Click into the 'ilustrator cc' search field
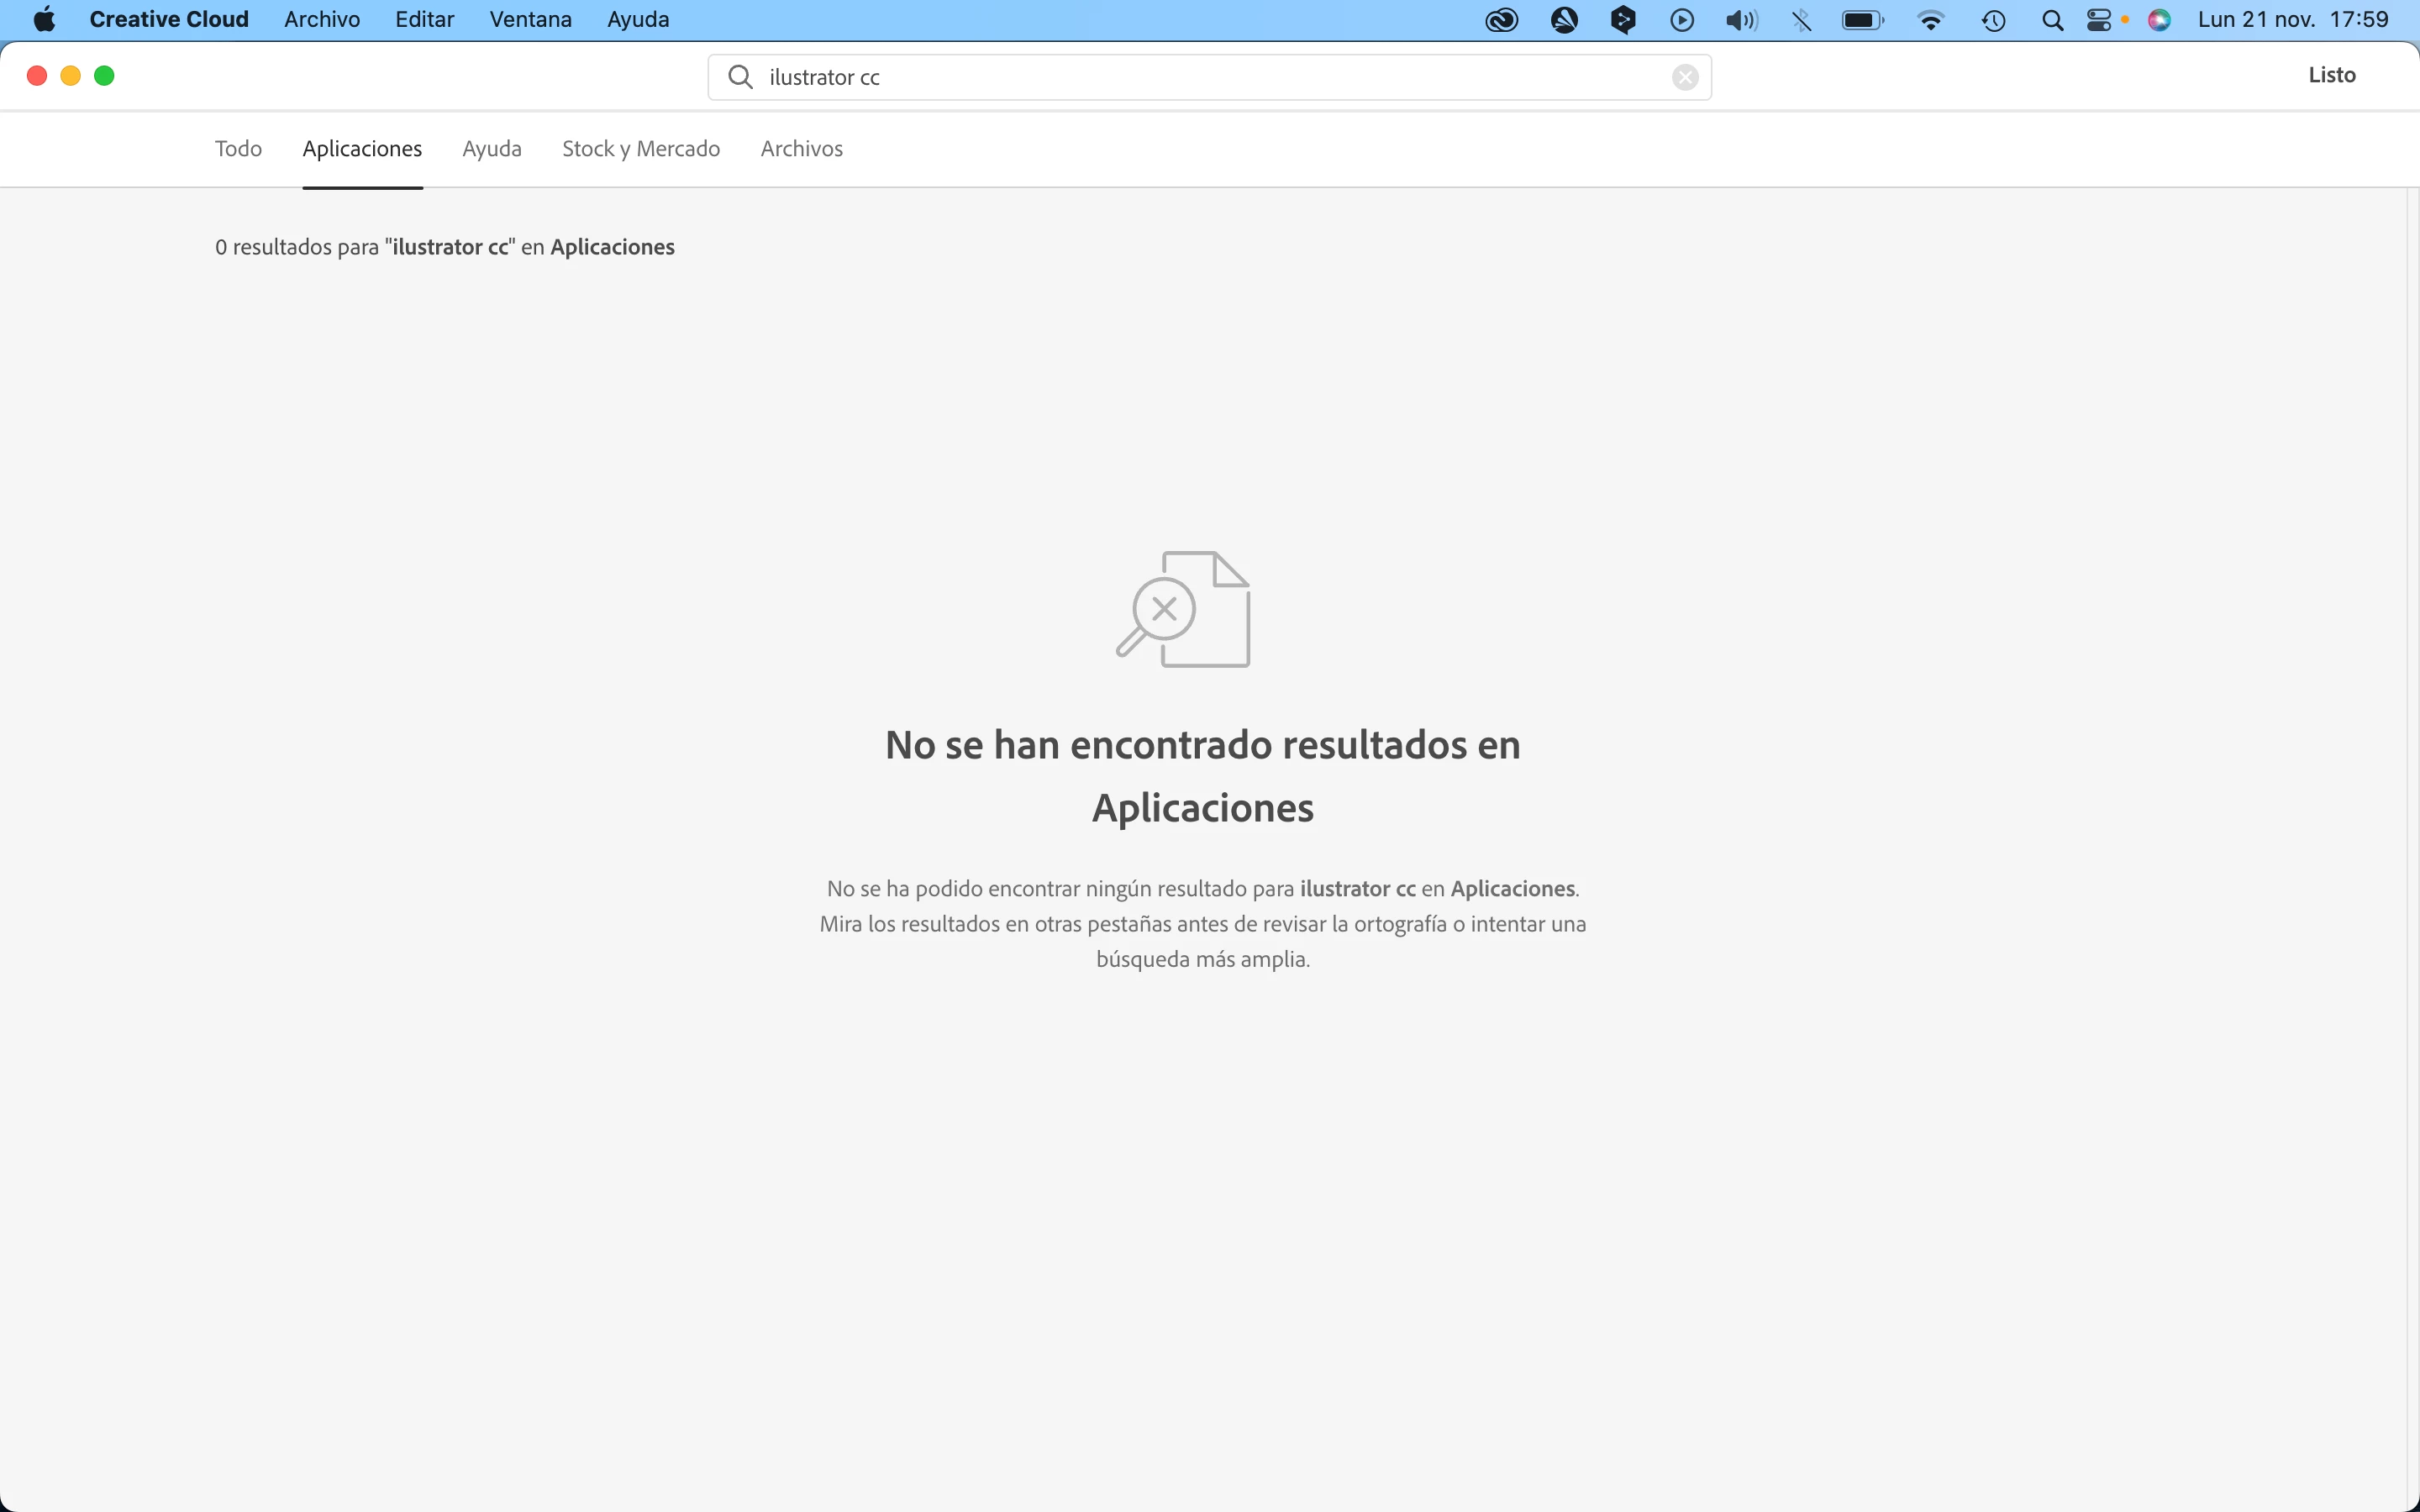This screenshot has width=2420, height=1512. [1200, 77]
